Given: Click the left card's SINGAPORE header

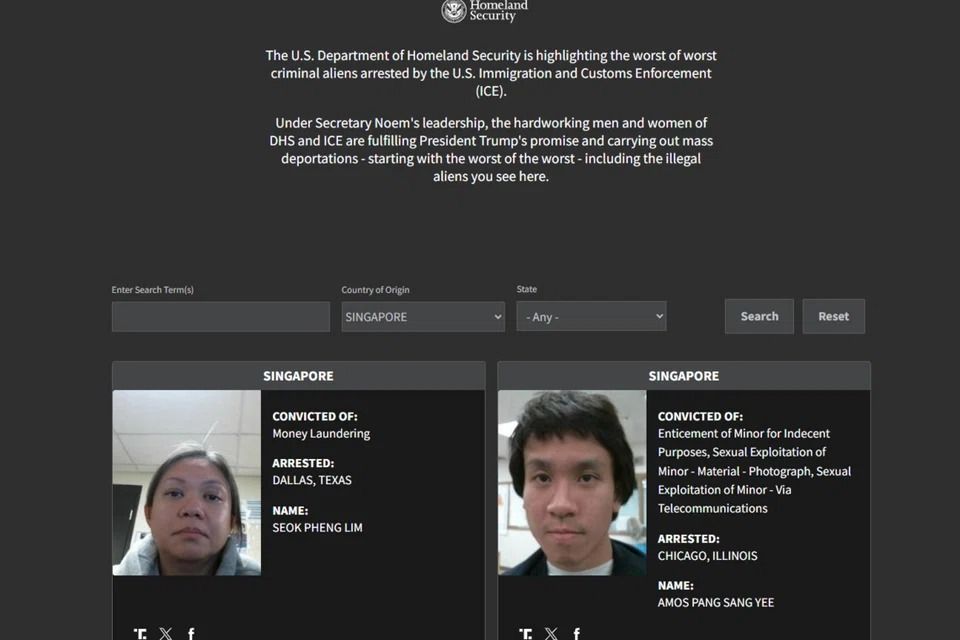Looking at the screenshot, I should pos(297,375).
